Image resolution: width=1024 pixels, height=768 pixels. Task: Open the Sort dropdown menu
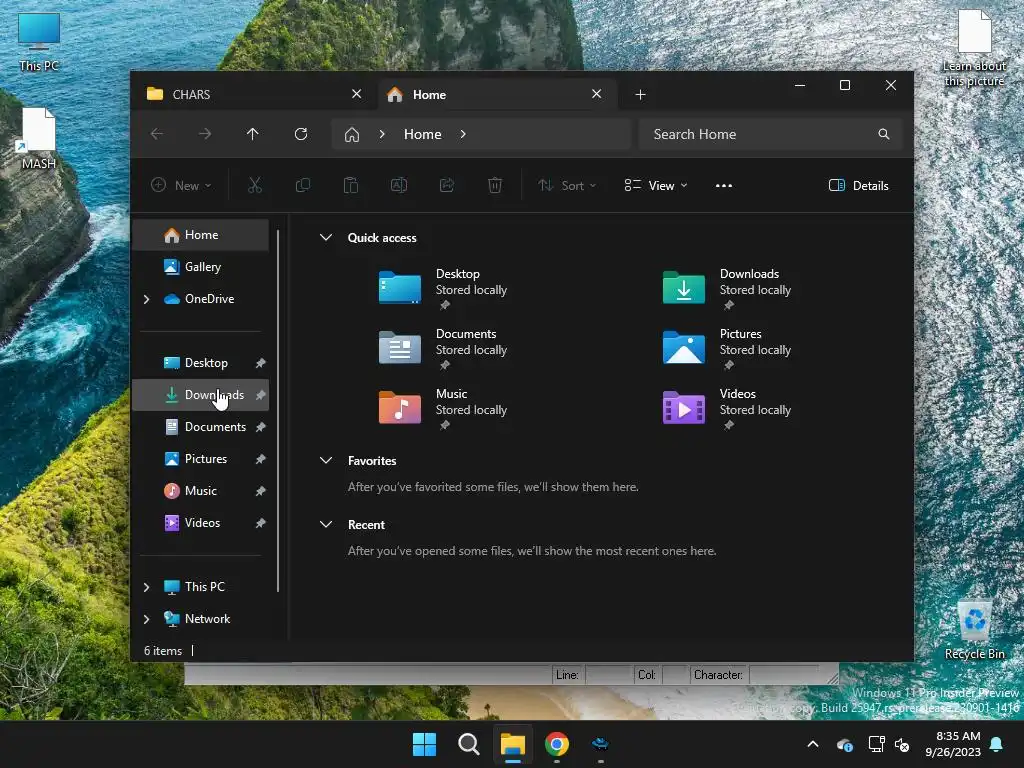pos(567,185)
